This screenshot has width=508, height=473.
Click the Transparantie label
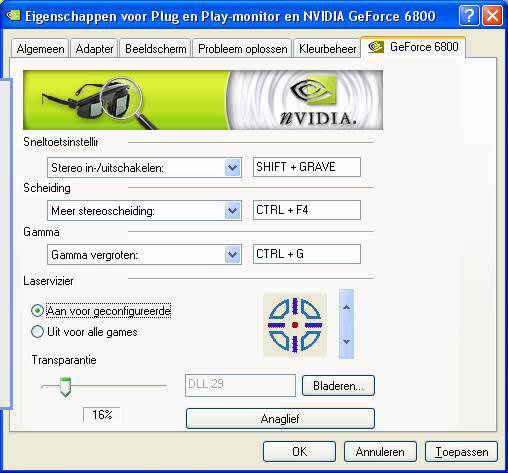point(64,360)
